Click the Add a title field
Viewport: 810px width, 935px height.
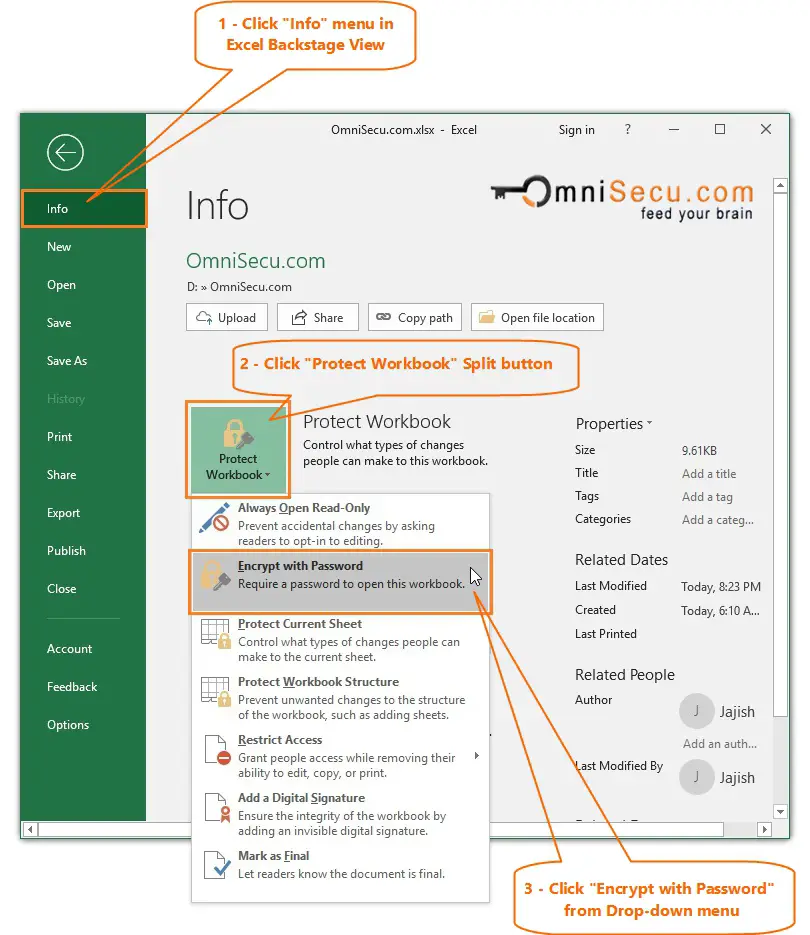click(x=709, y=473)
